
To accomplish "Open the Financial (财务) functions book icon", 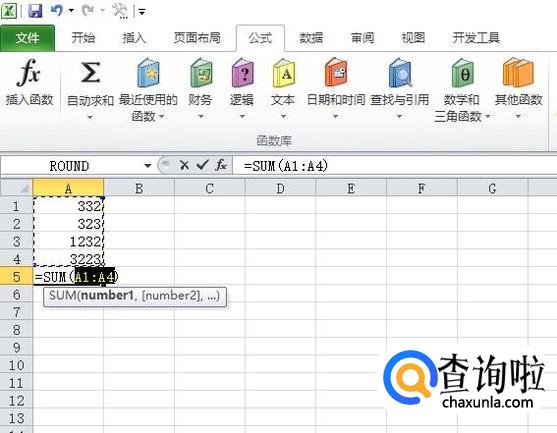I will pos(201,73).
